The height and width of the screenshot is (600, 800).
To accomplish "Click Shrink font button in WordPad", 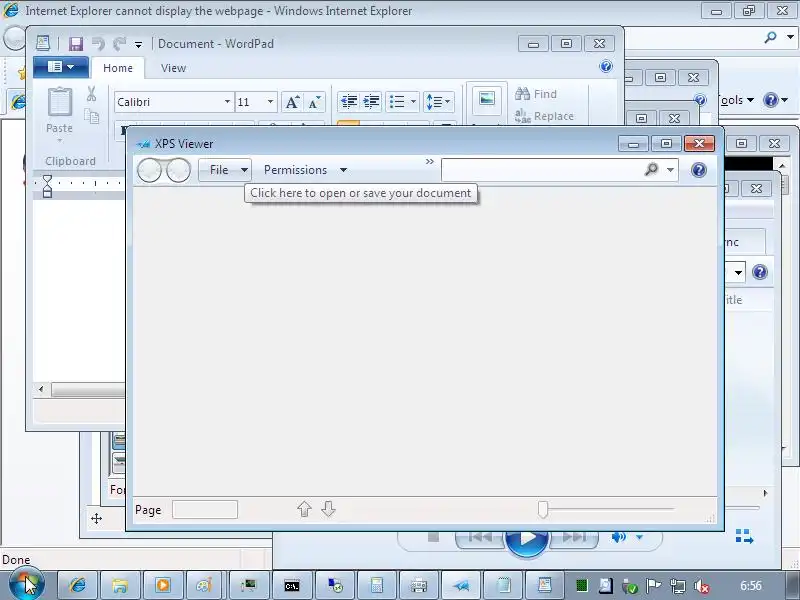I will pos(315,102).
